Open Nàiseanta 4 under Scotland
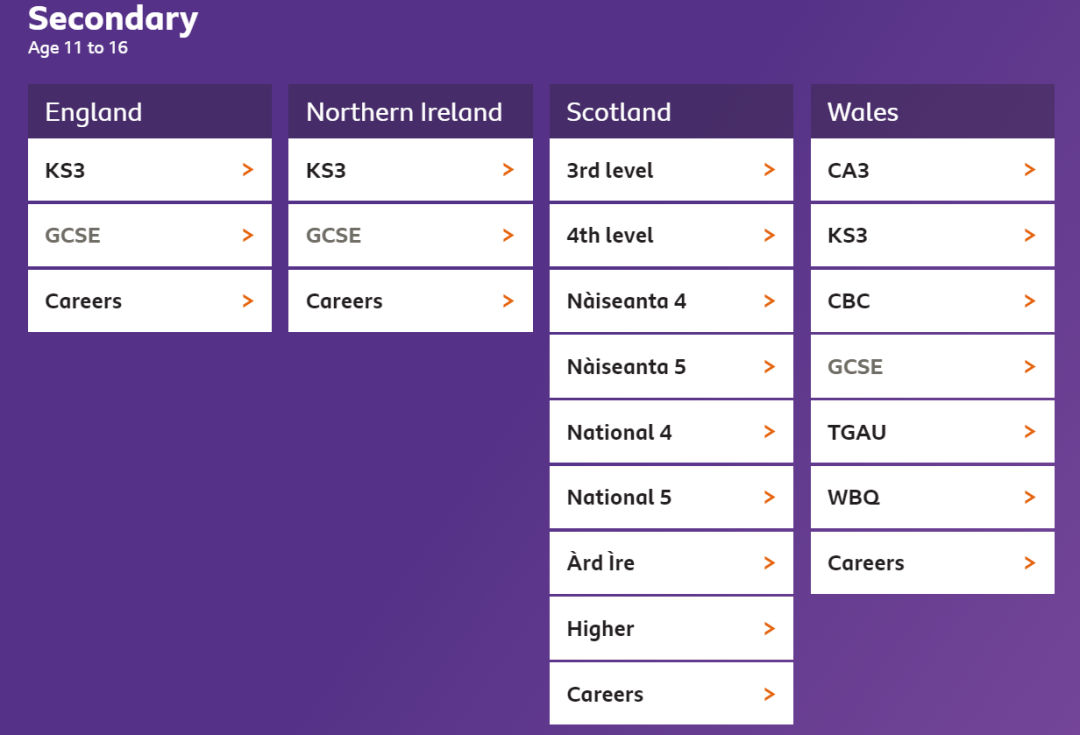The height and width of the screenshot is (735, 1080). click(626, 301)
